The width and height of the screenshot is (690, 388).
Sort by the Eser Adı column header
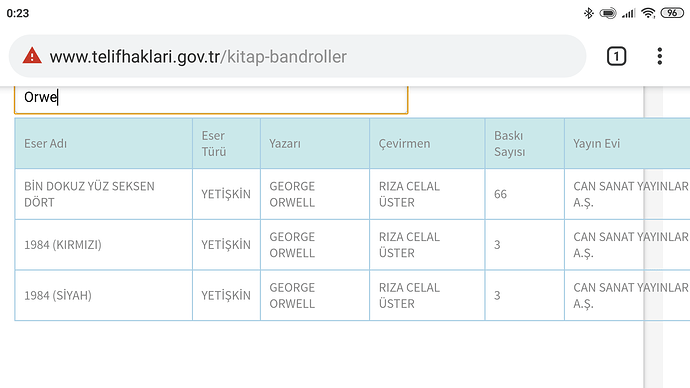(103, 143)
